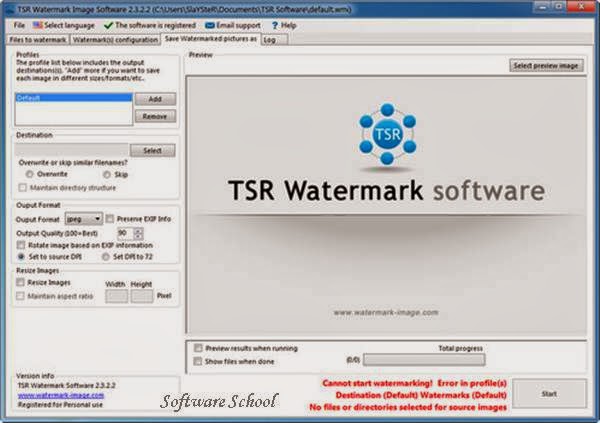Image resolution: width=600 pixels, height=423 pixels.
Task: Click the green checkmark registered icon
Action: coord(108,25)
